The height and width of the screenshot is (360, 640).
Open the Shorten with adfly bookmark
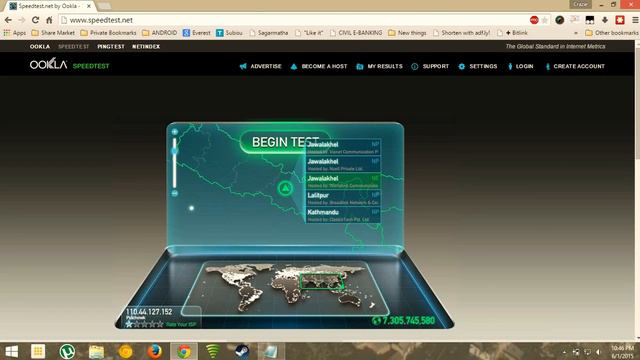click(x=462, y=33)
